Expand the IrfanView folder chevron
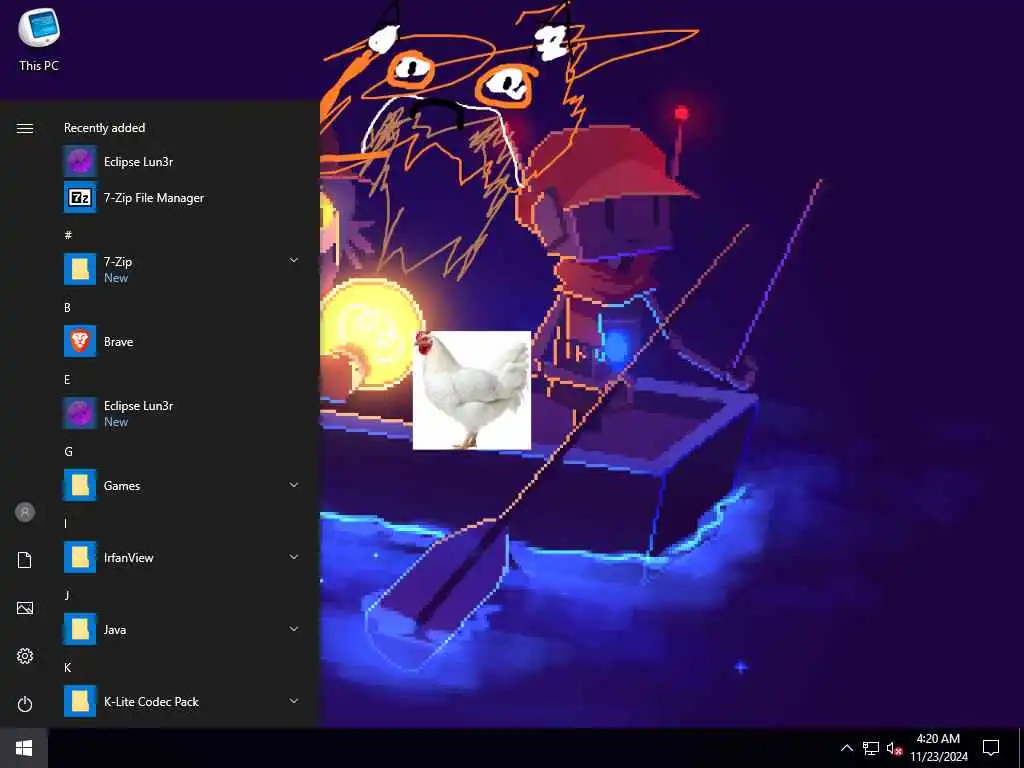This screenshot has height=768, width=1024. click(x=294, y=557)
